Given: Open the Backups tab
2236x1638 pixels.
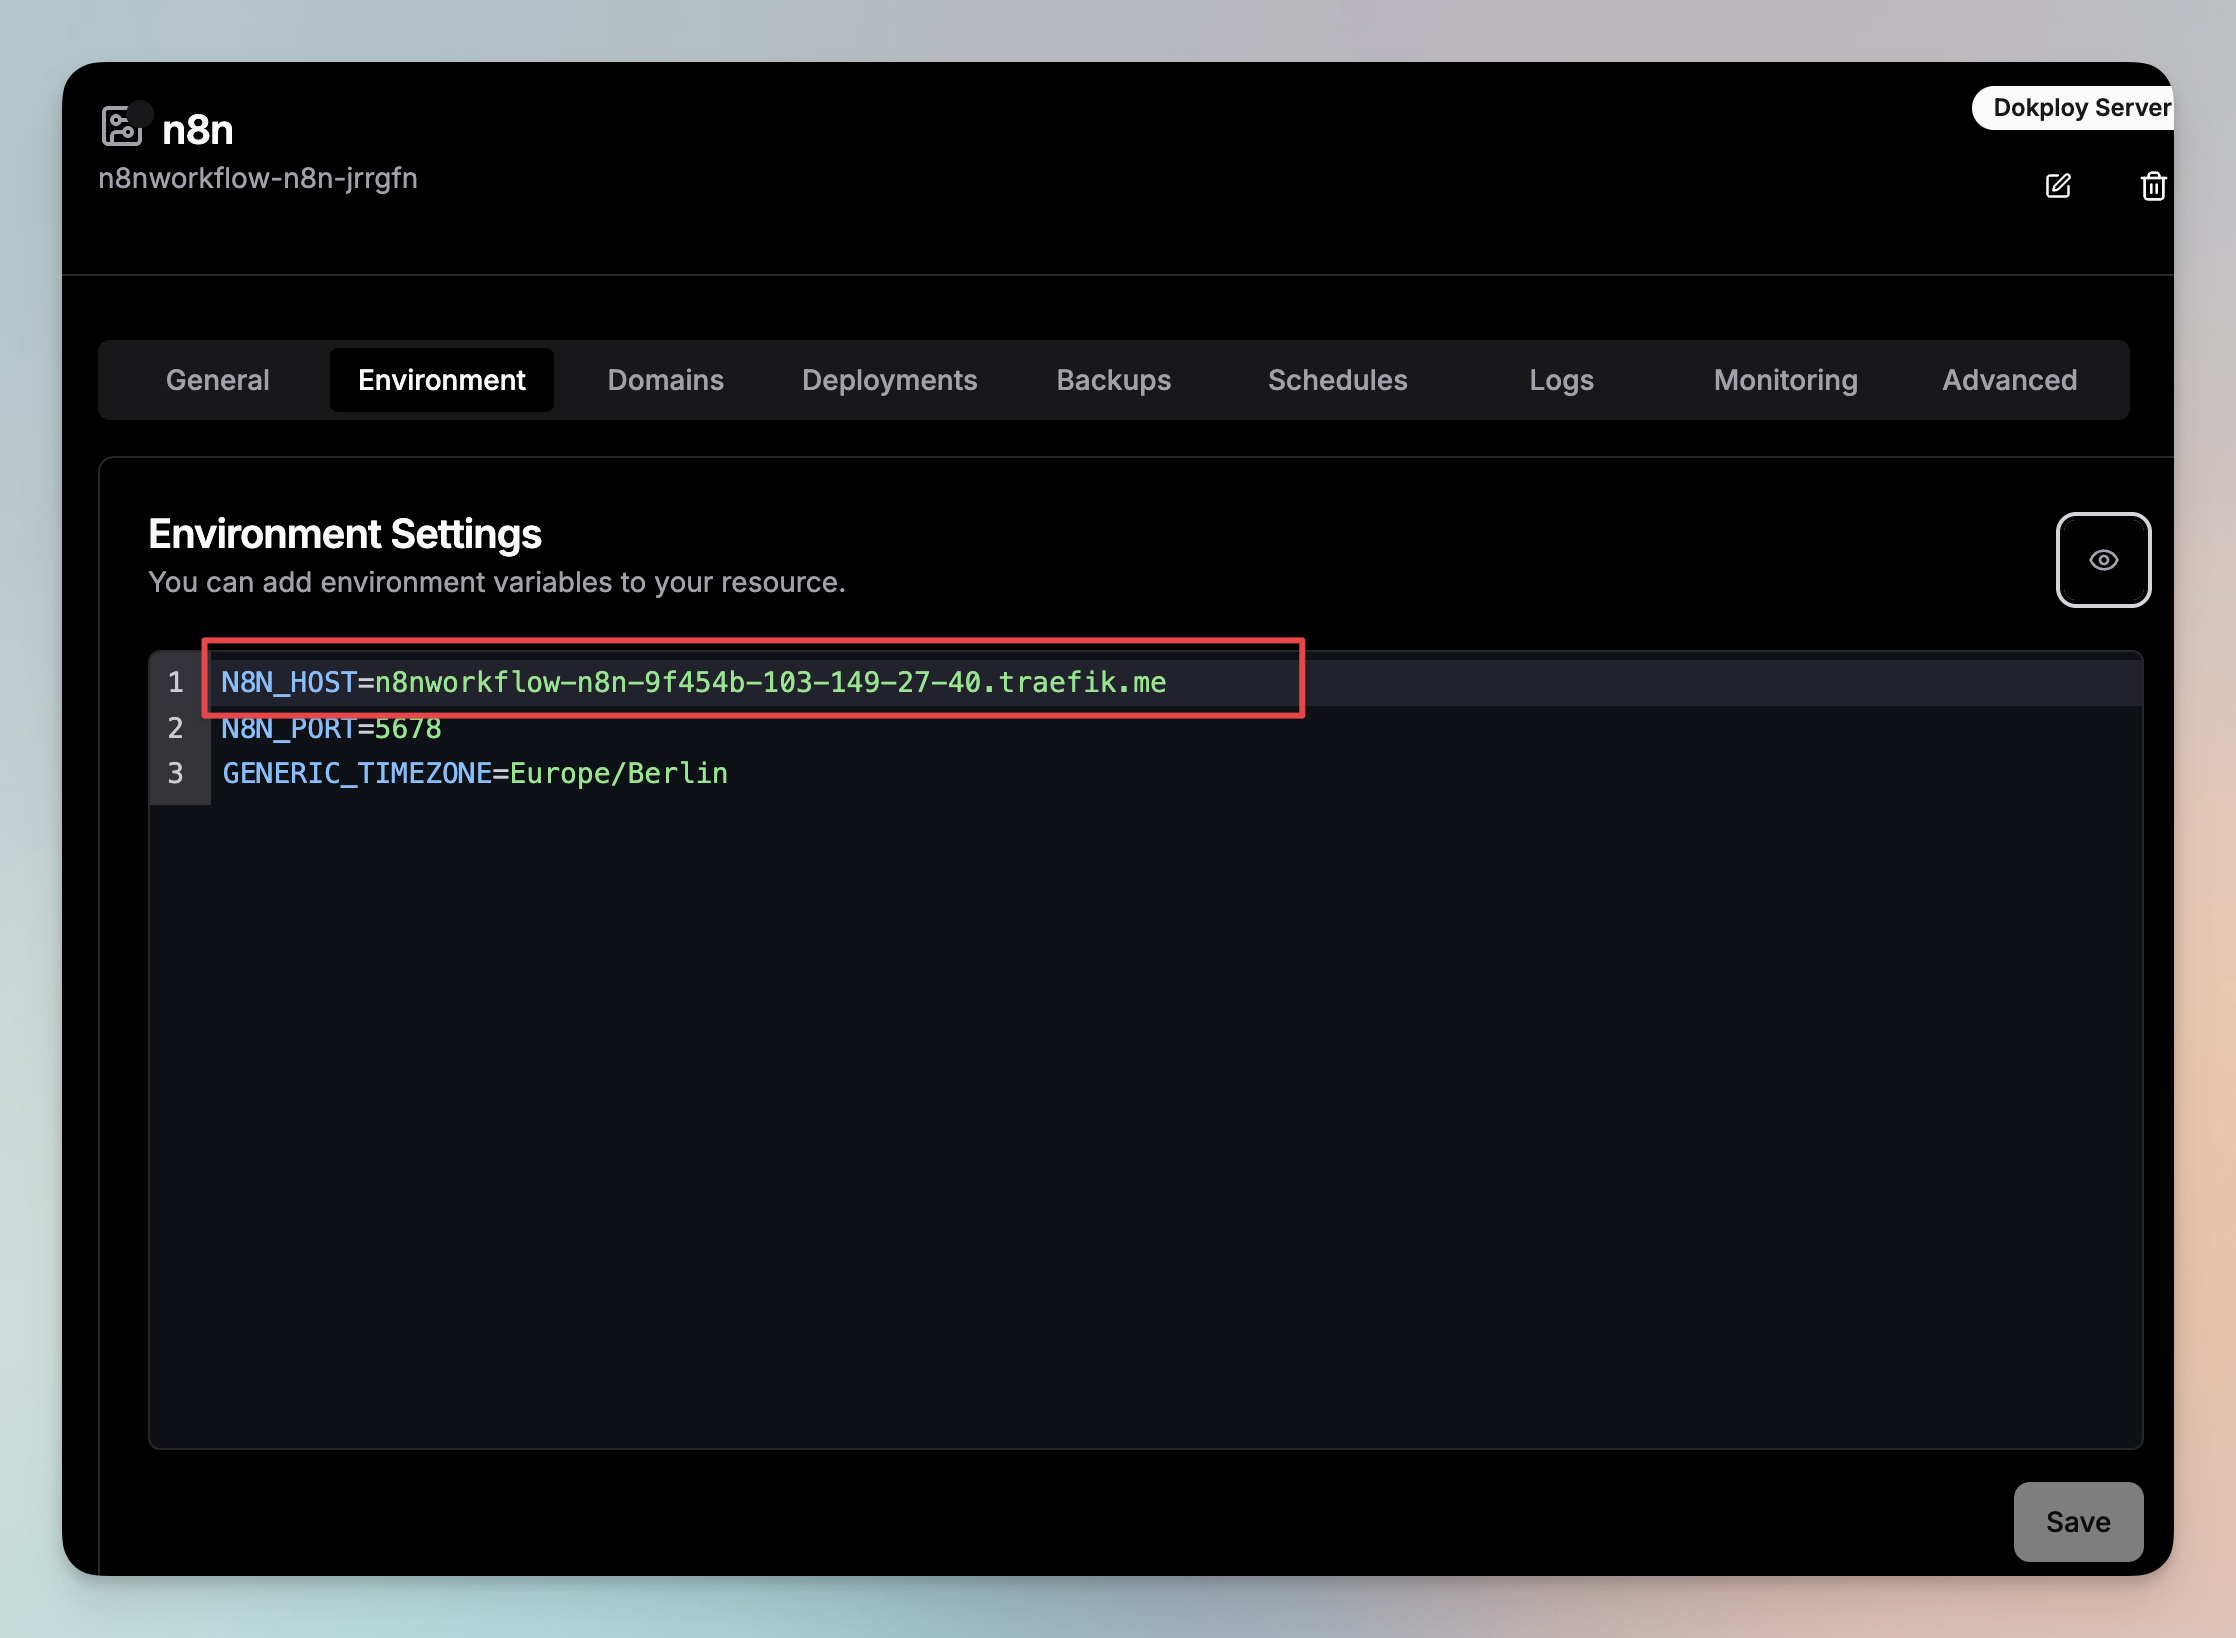Looking at the screenshot, I should [x=1114, y=380].
